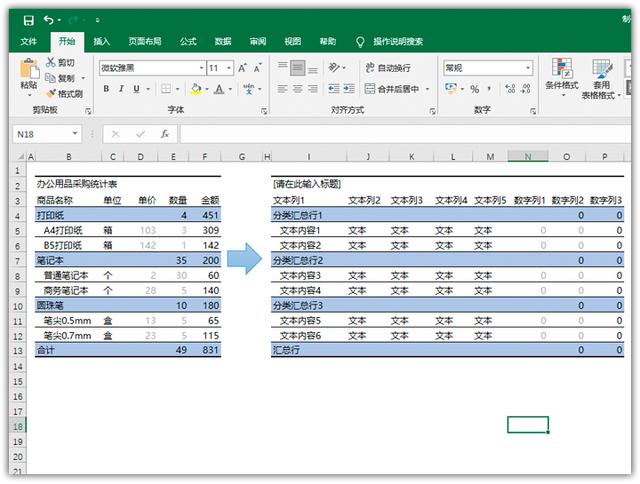Click the decrease indent icon

(x=334, y=89)
